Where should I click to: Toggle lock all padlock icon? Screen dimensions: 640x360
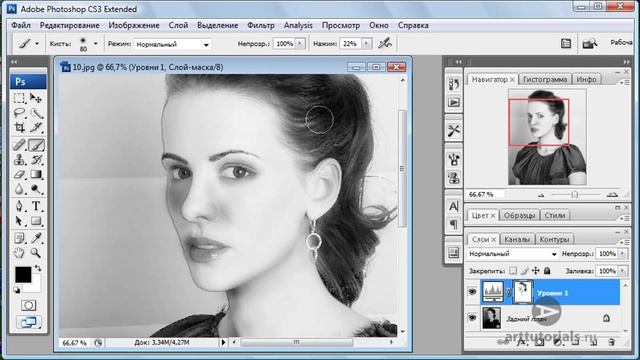[x=547, y=271]
